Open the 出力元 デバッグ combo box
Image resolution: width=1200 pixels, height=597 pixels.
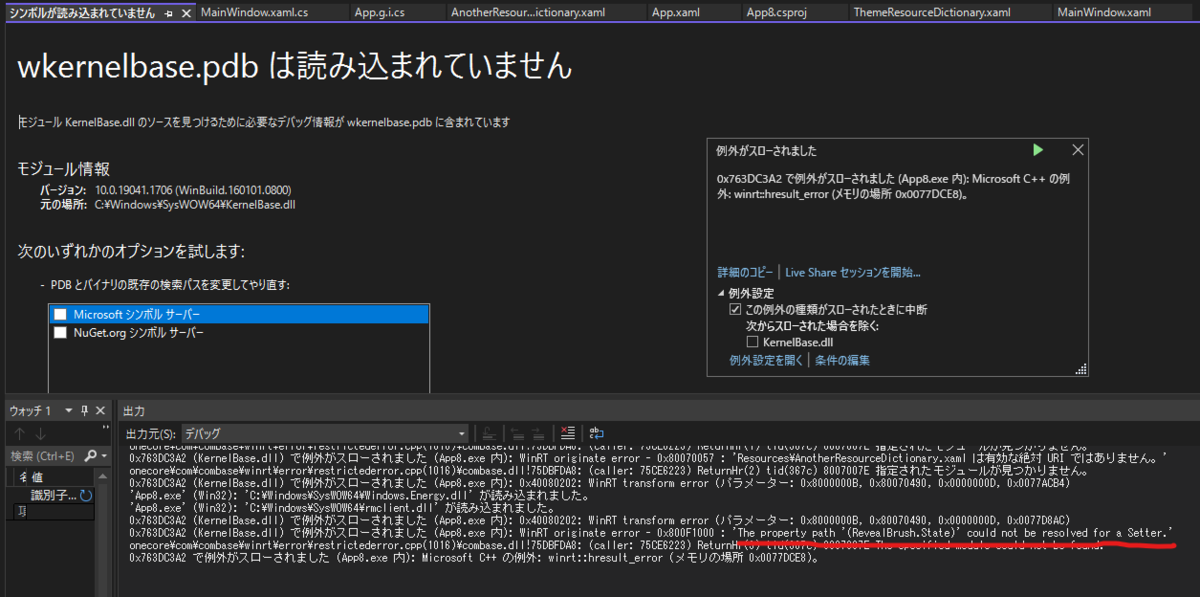tap(324, 433)
